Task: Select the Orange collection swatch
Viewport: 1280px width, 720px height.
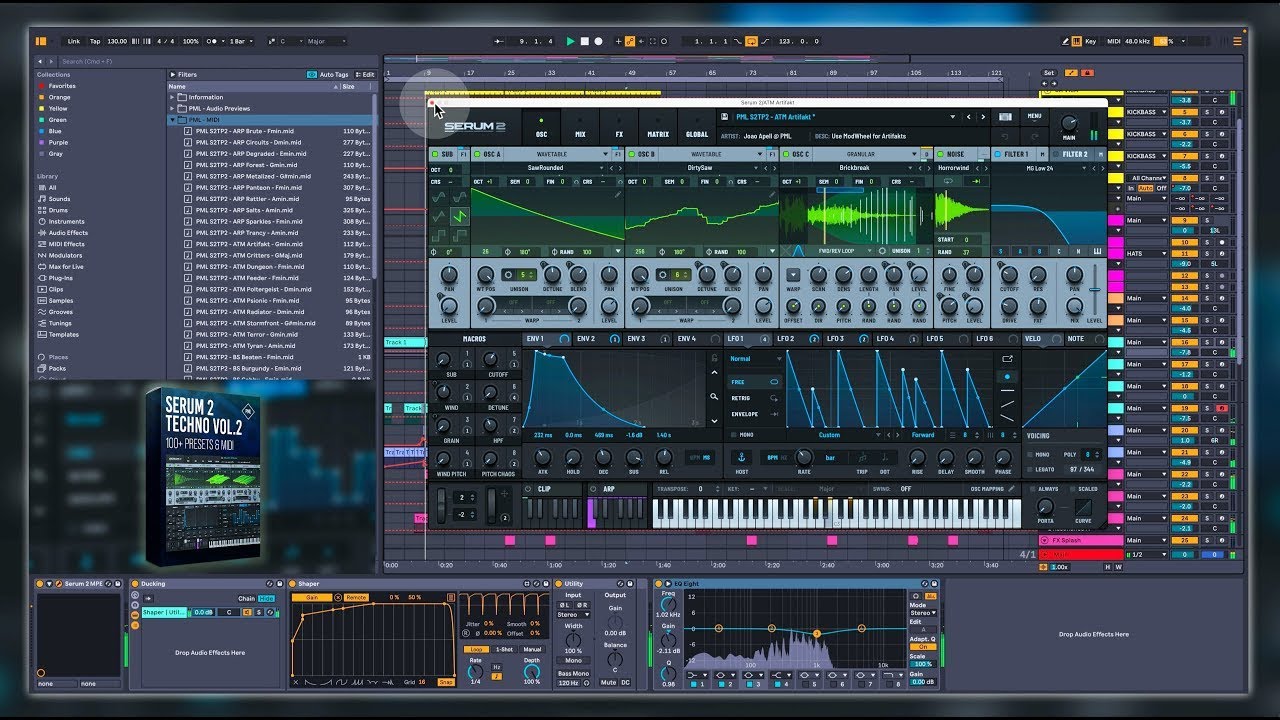Action: pos(42,97)
